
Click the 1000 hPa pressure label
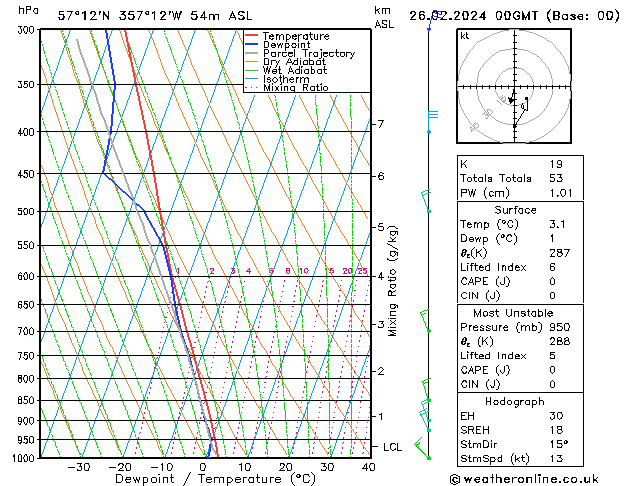25,458
